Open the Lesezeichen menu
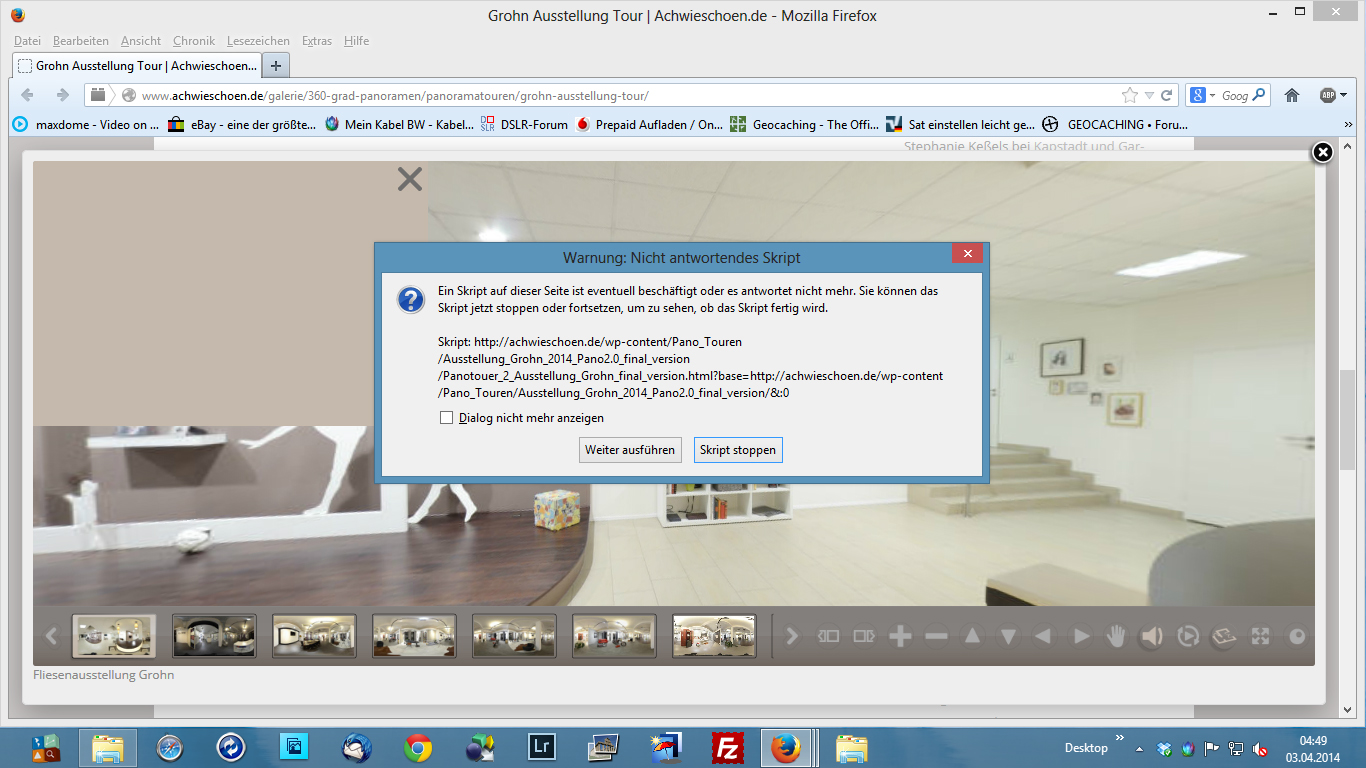 point(258,41)
